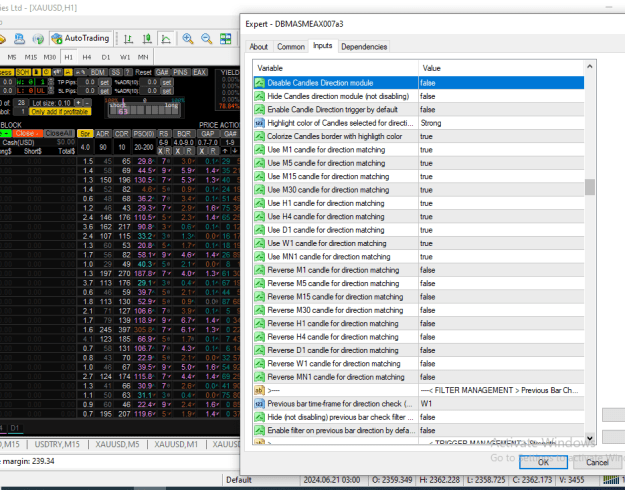Toggle the SS panel button

coord(116,72)
